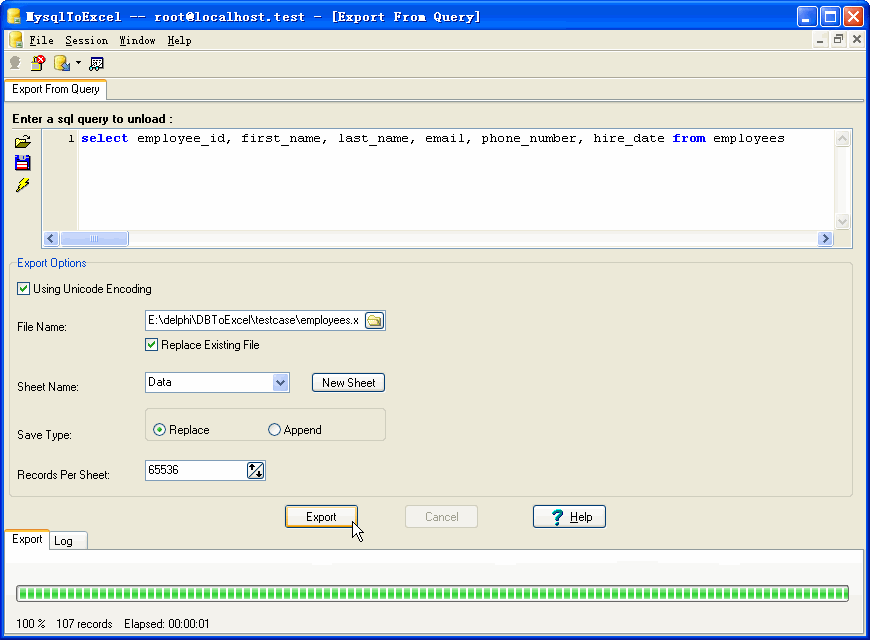Click the horizontal scrollbar thumb in query editor
Image resolution: width=870 pixels, height=640 pixels.
coord(94,239)
